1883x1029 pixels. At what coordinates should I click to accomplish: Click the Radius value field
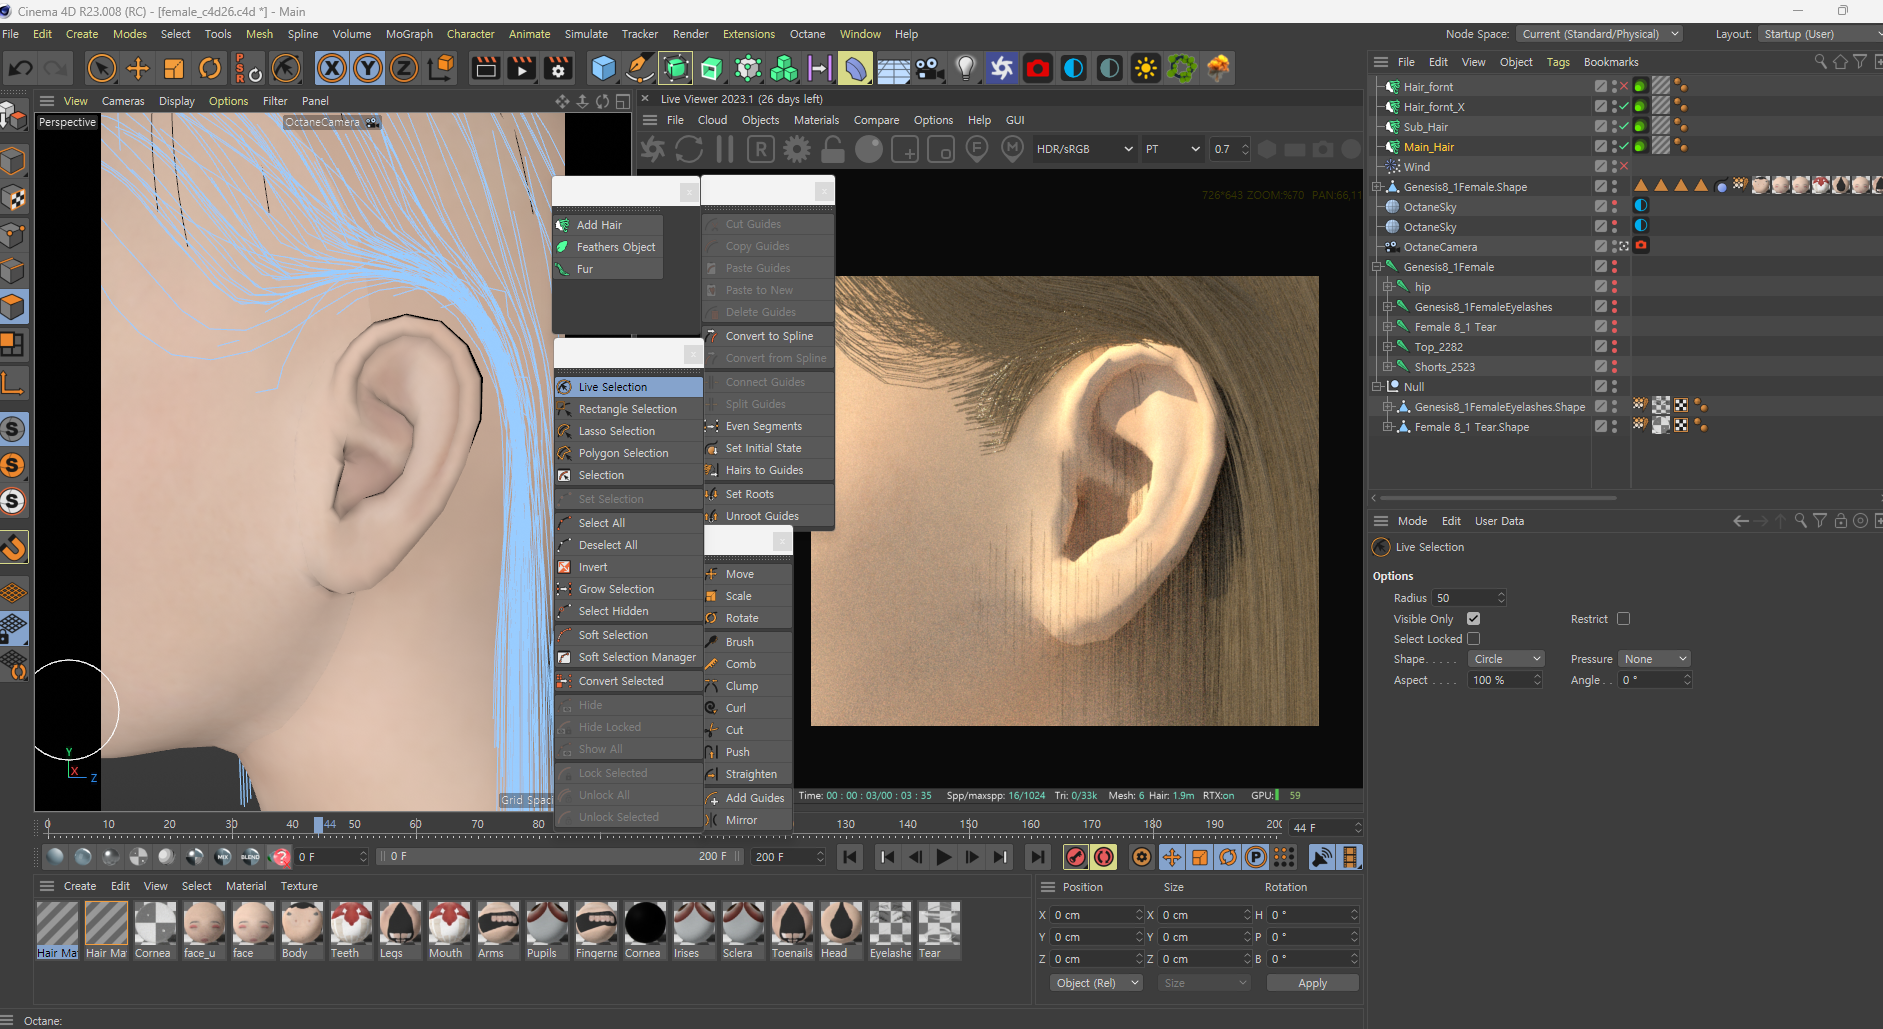1468,598
